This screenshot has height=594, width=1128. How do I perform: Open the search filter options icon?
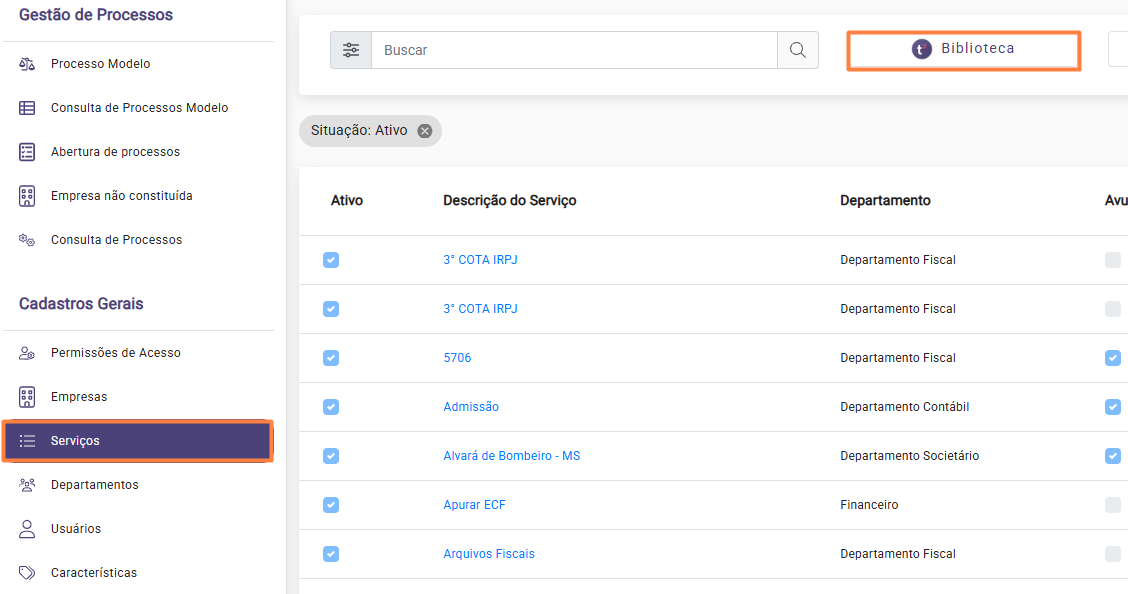351,50
